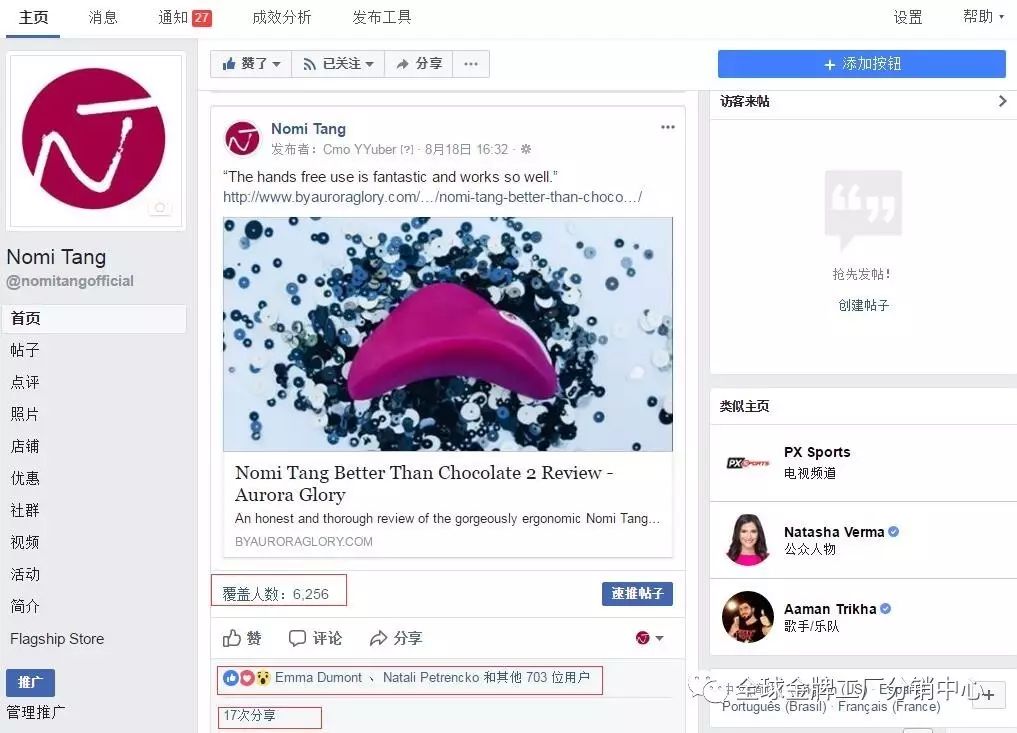
Task: Open 设置 in top bar
Action: (907, 17)
